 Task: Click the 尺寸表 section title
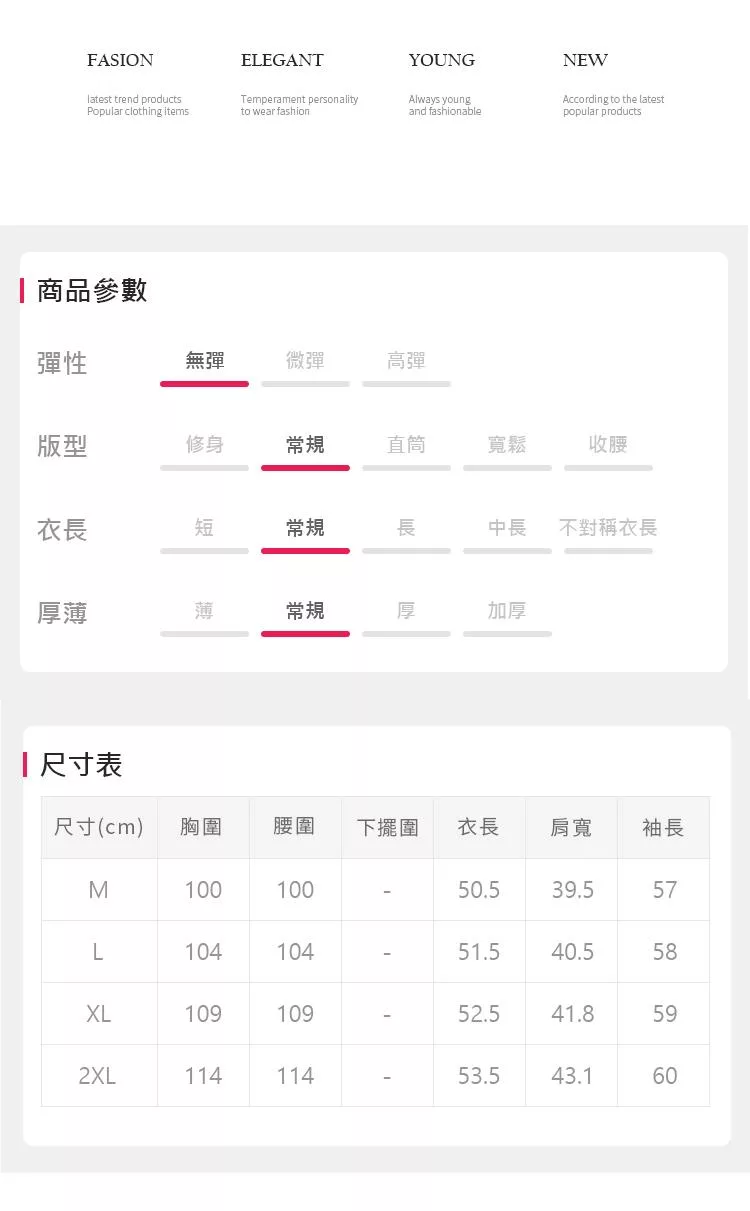(x=81, y=766)
